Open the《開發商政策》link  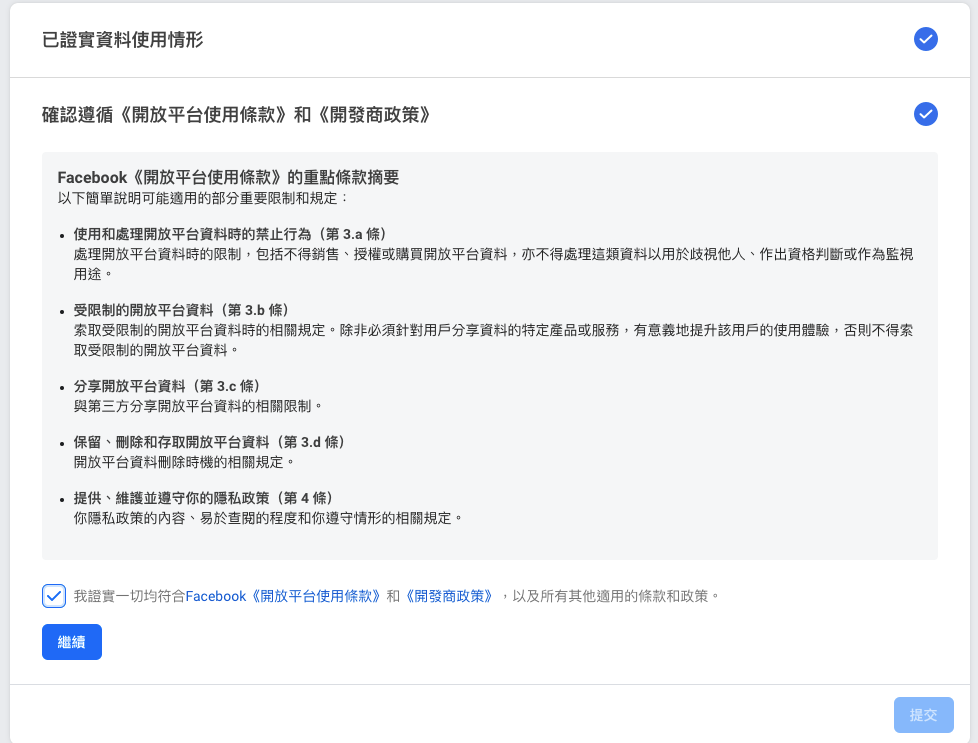click(449, 596)
